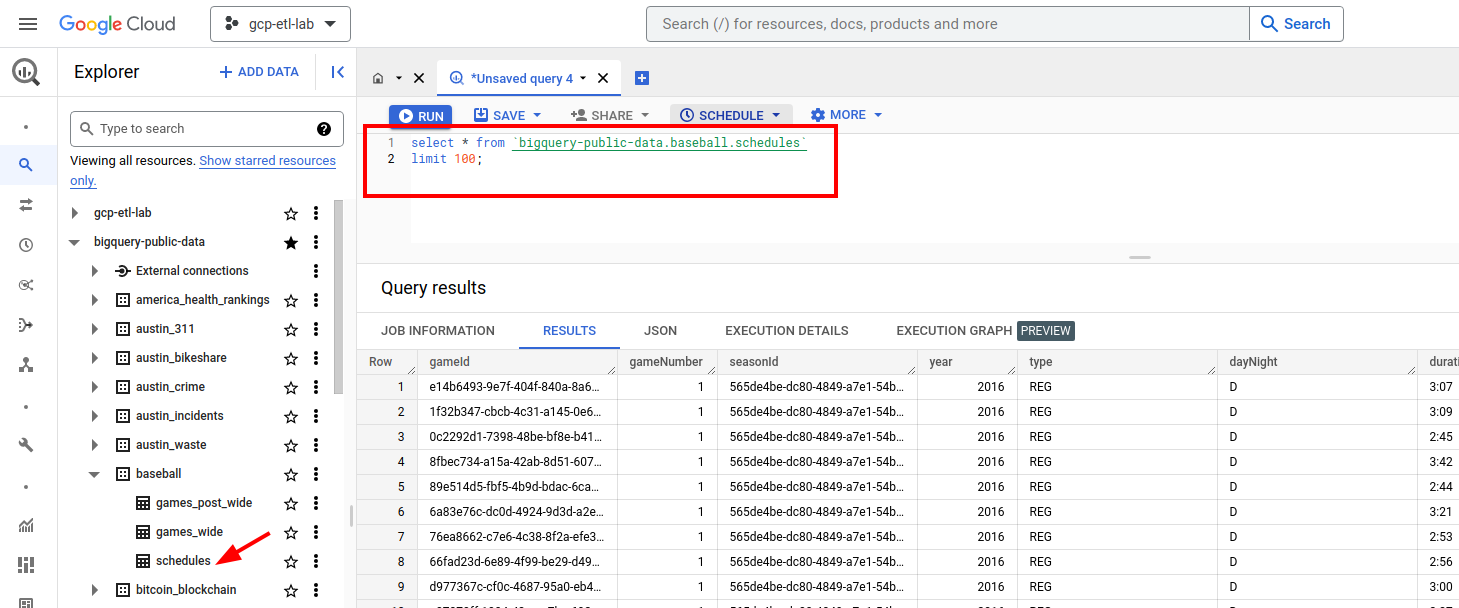Open Data transfers icon in sidebar
This screenshot has height=608, width=1459.
[x=26, y=204]
